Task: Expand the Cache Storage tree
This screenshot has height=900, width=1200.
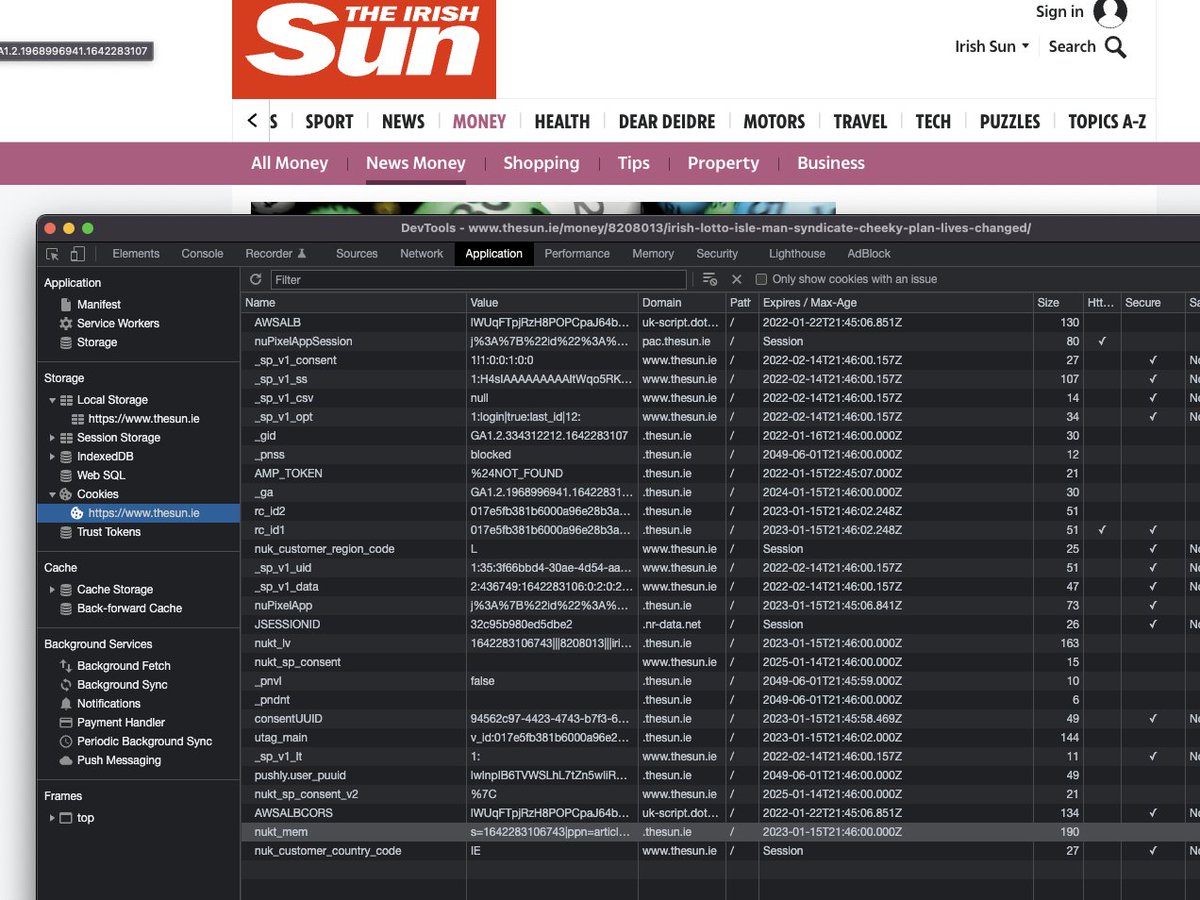Action: 52,590
